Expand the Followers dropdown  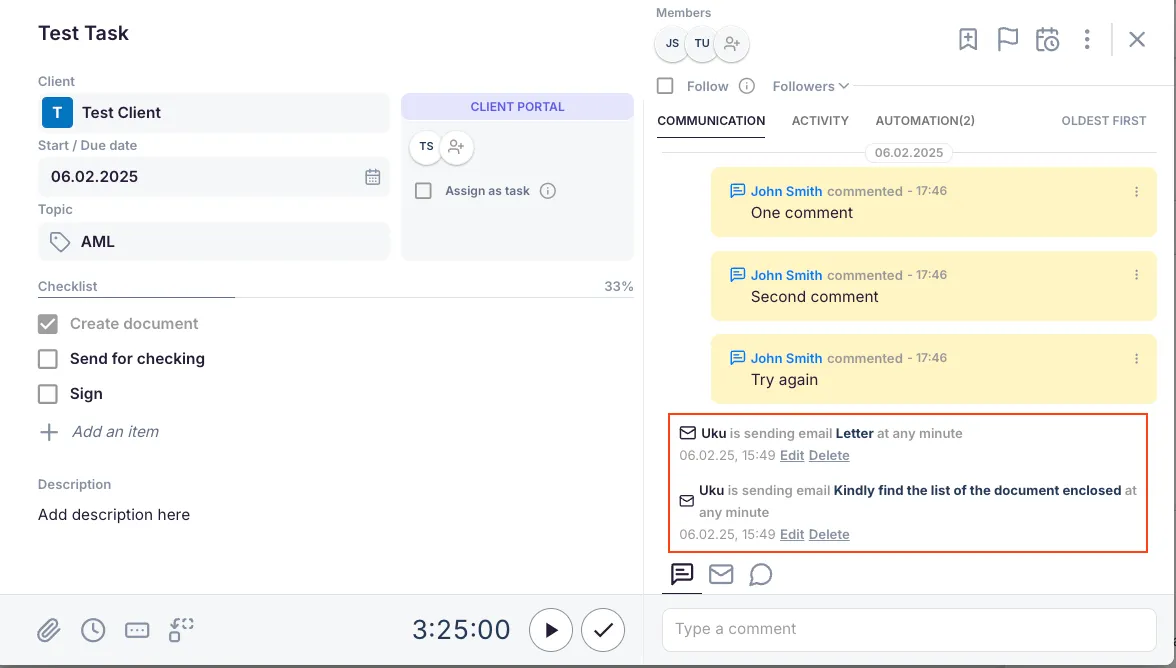click(810, 86)
